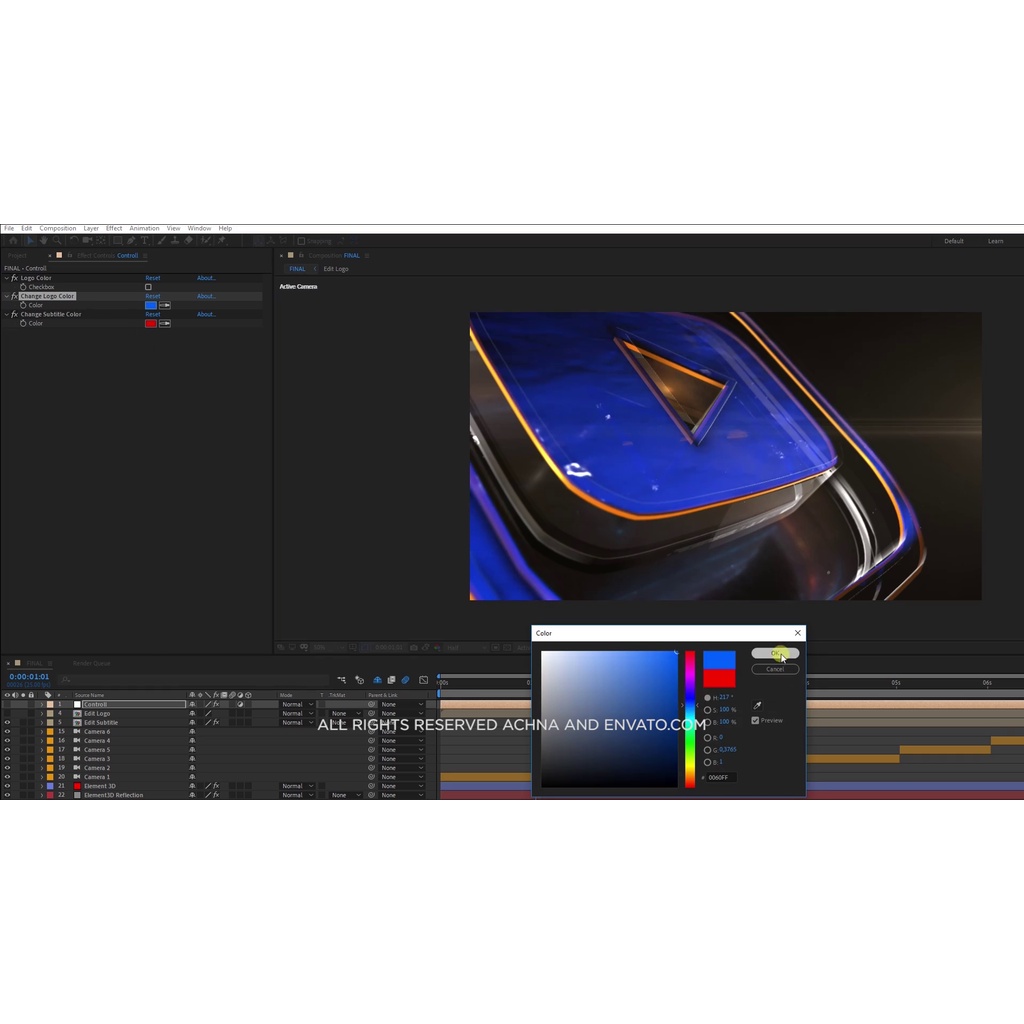Toggle the Preview checkbox in Color dialog
1024x1024 pixels.
pos(755,720)
